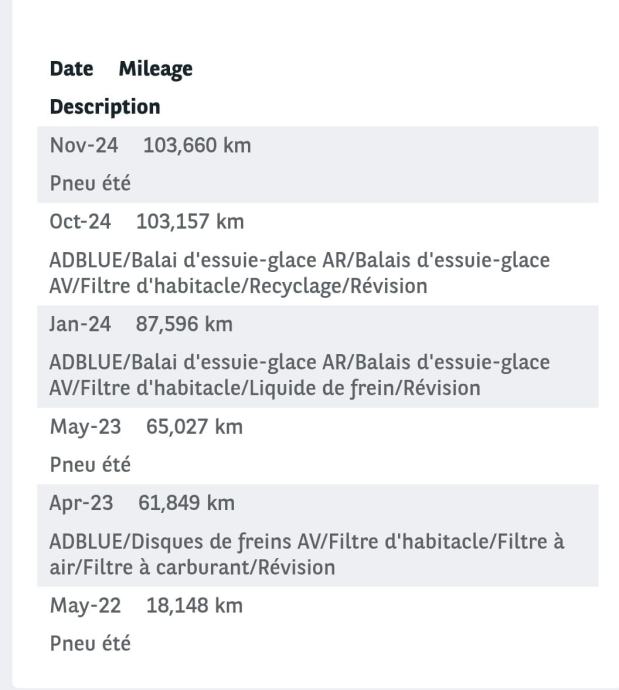Image resolution: width=619 pixels, height=690 pixels.
Task: Open the description mentioning Liquide de frein
Action: tap(299, 375)
